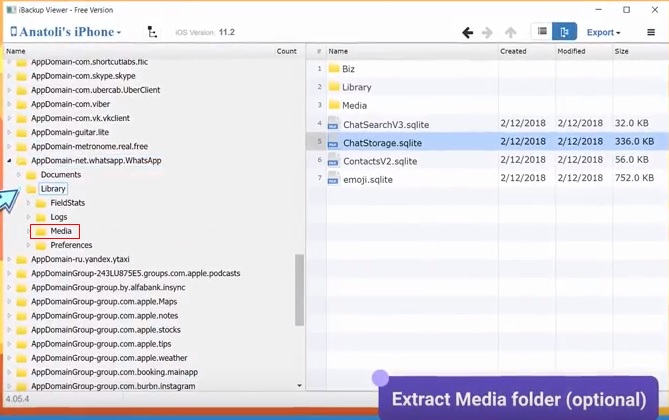
Task: Select AppDomain-metronome.real.free entry
Action: coord(89,146)
